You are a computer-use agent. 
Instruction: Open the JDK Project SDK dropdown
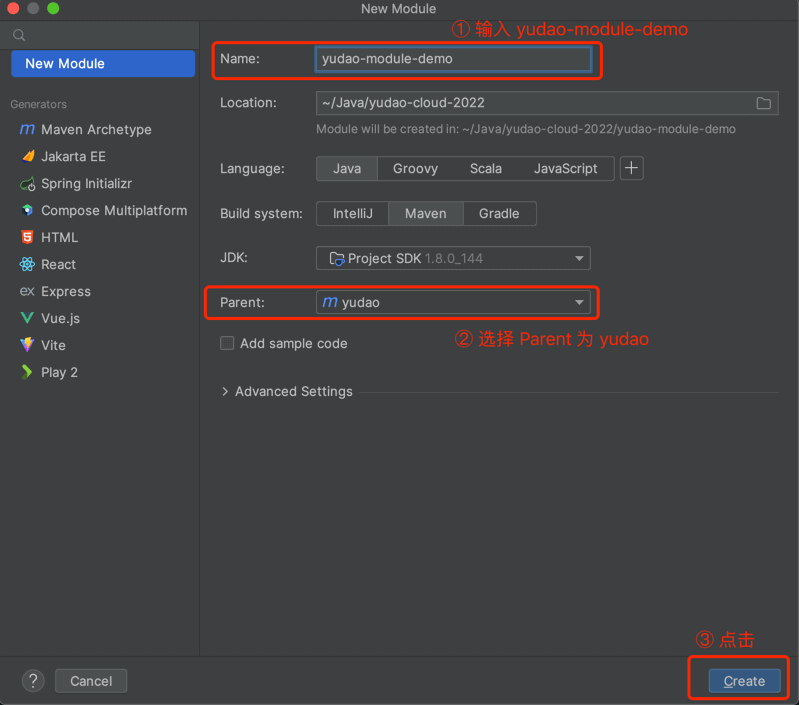point(453,258)
